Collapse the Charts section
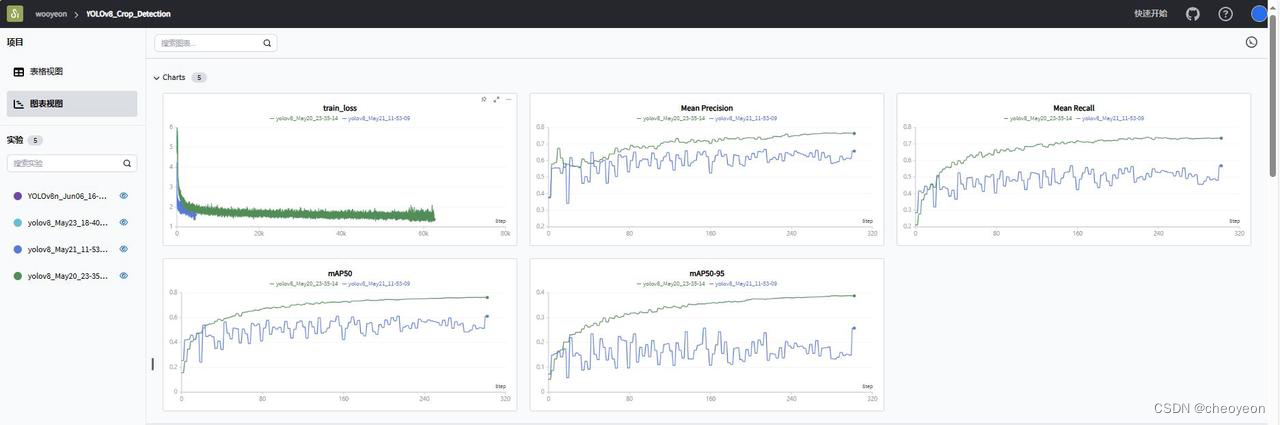Viewport: 1280px width, 425px height. point(156,77)
